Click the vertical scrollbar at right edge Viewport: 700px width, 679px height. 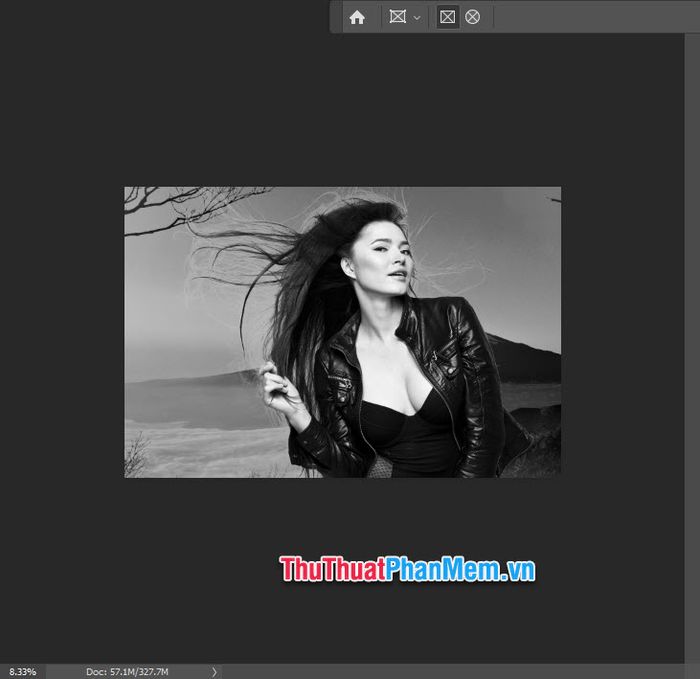692,348
